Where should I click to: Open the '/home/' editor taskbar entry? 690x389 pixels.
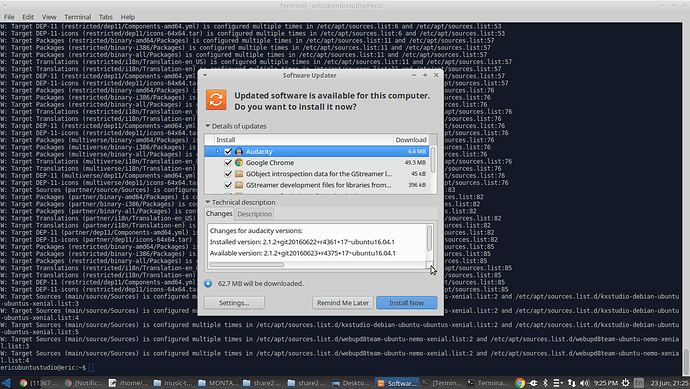tap(129, 383)
